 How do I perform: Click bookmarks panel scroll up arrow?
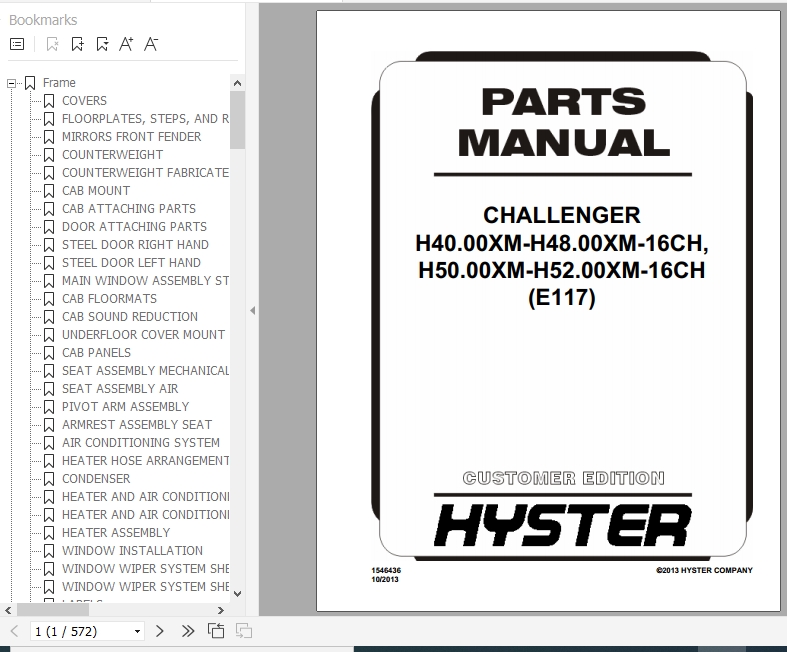237,83
